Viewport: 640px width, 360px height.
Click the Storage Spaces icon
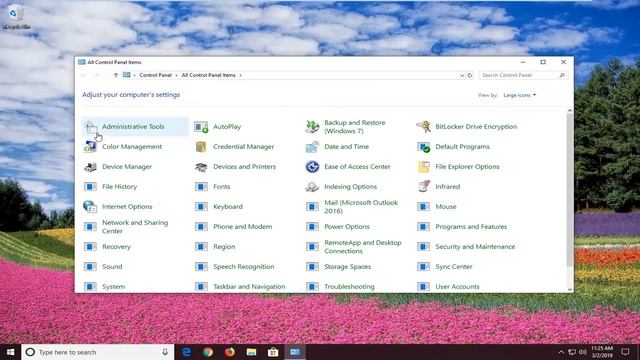[x=312, y=267]
